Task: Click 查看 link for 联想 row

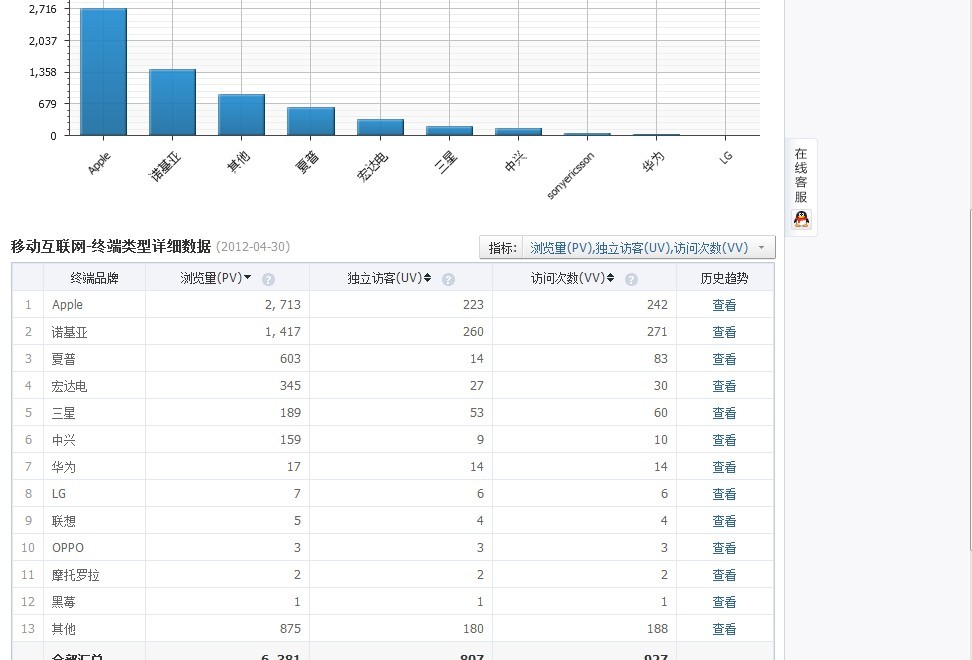Action: click(x=724, y=521)
